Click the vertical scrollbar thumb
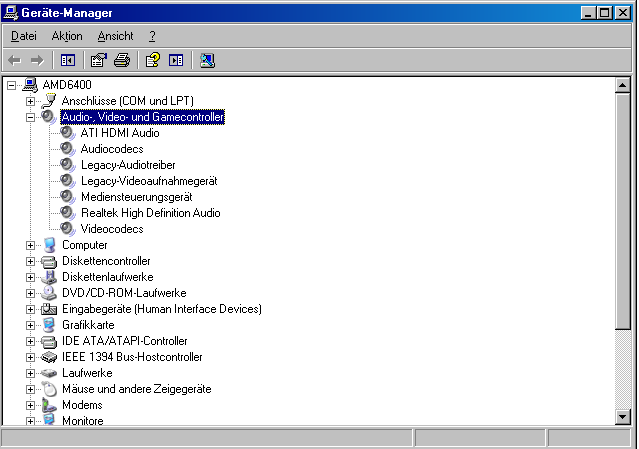This screenshot has height=449, width=639. coord(623,211)
